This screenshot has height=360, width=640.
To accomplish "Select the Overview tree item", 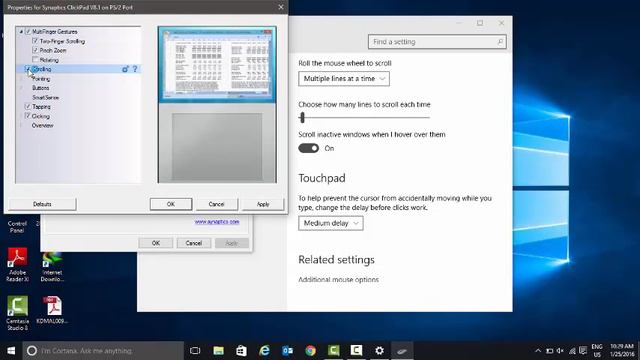I will [42, 126].
